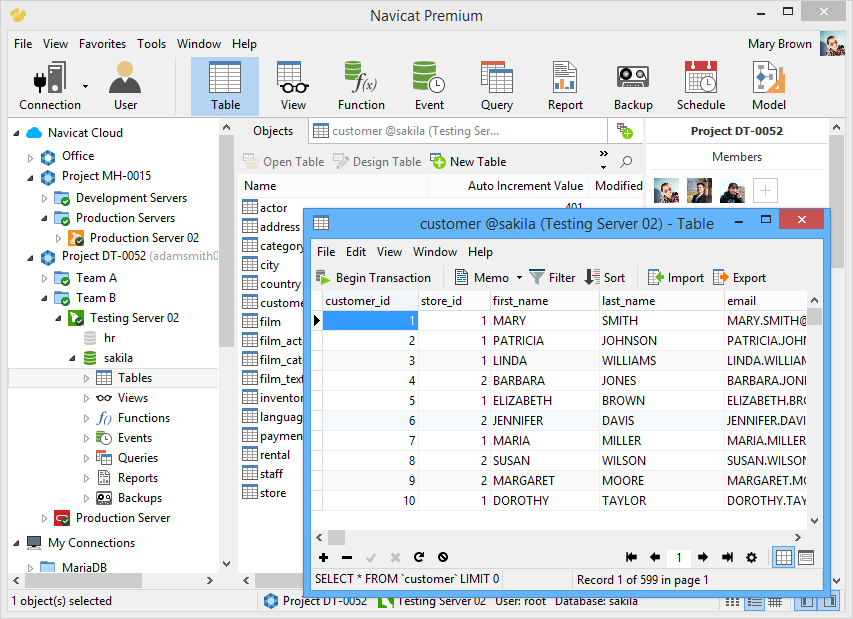Collapse the sakila database node

click(72, 358)
